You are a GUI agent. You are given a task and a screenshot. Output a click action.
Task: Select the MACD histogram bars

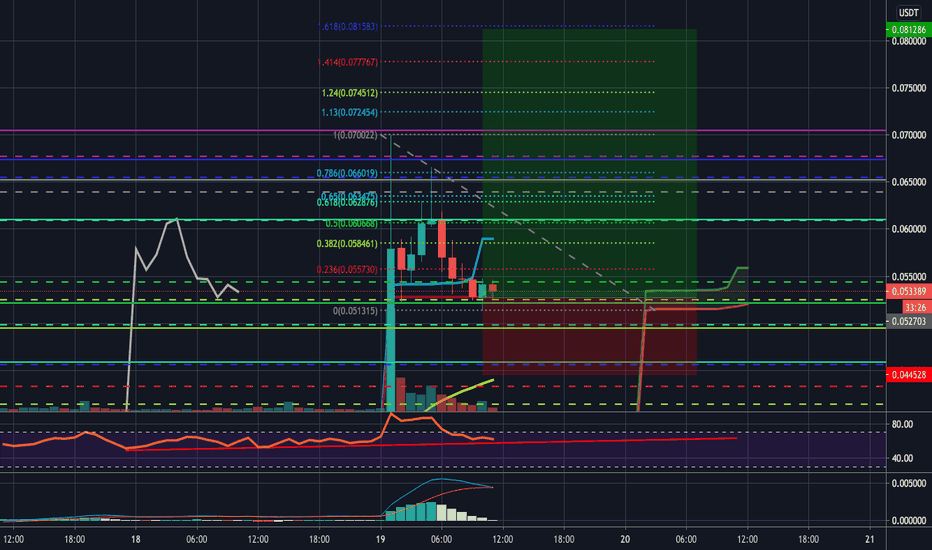[440, 512]
